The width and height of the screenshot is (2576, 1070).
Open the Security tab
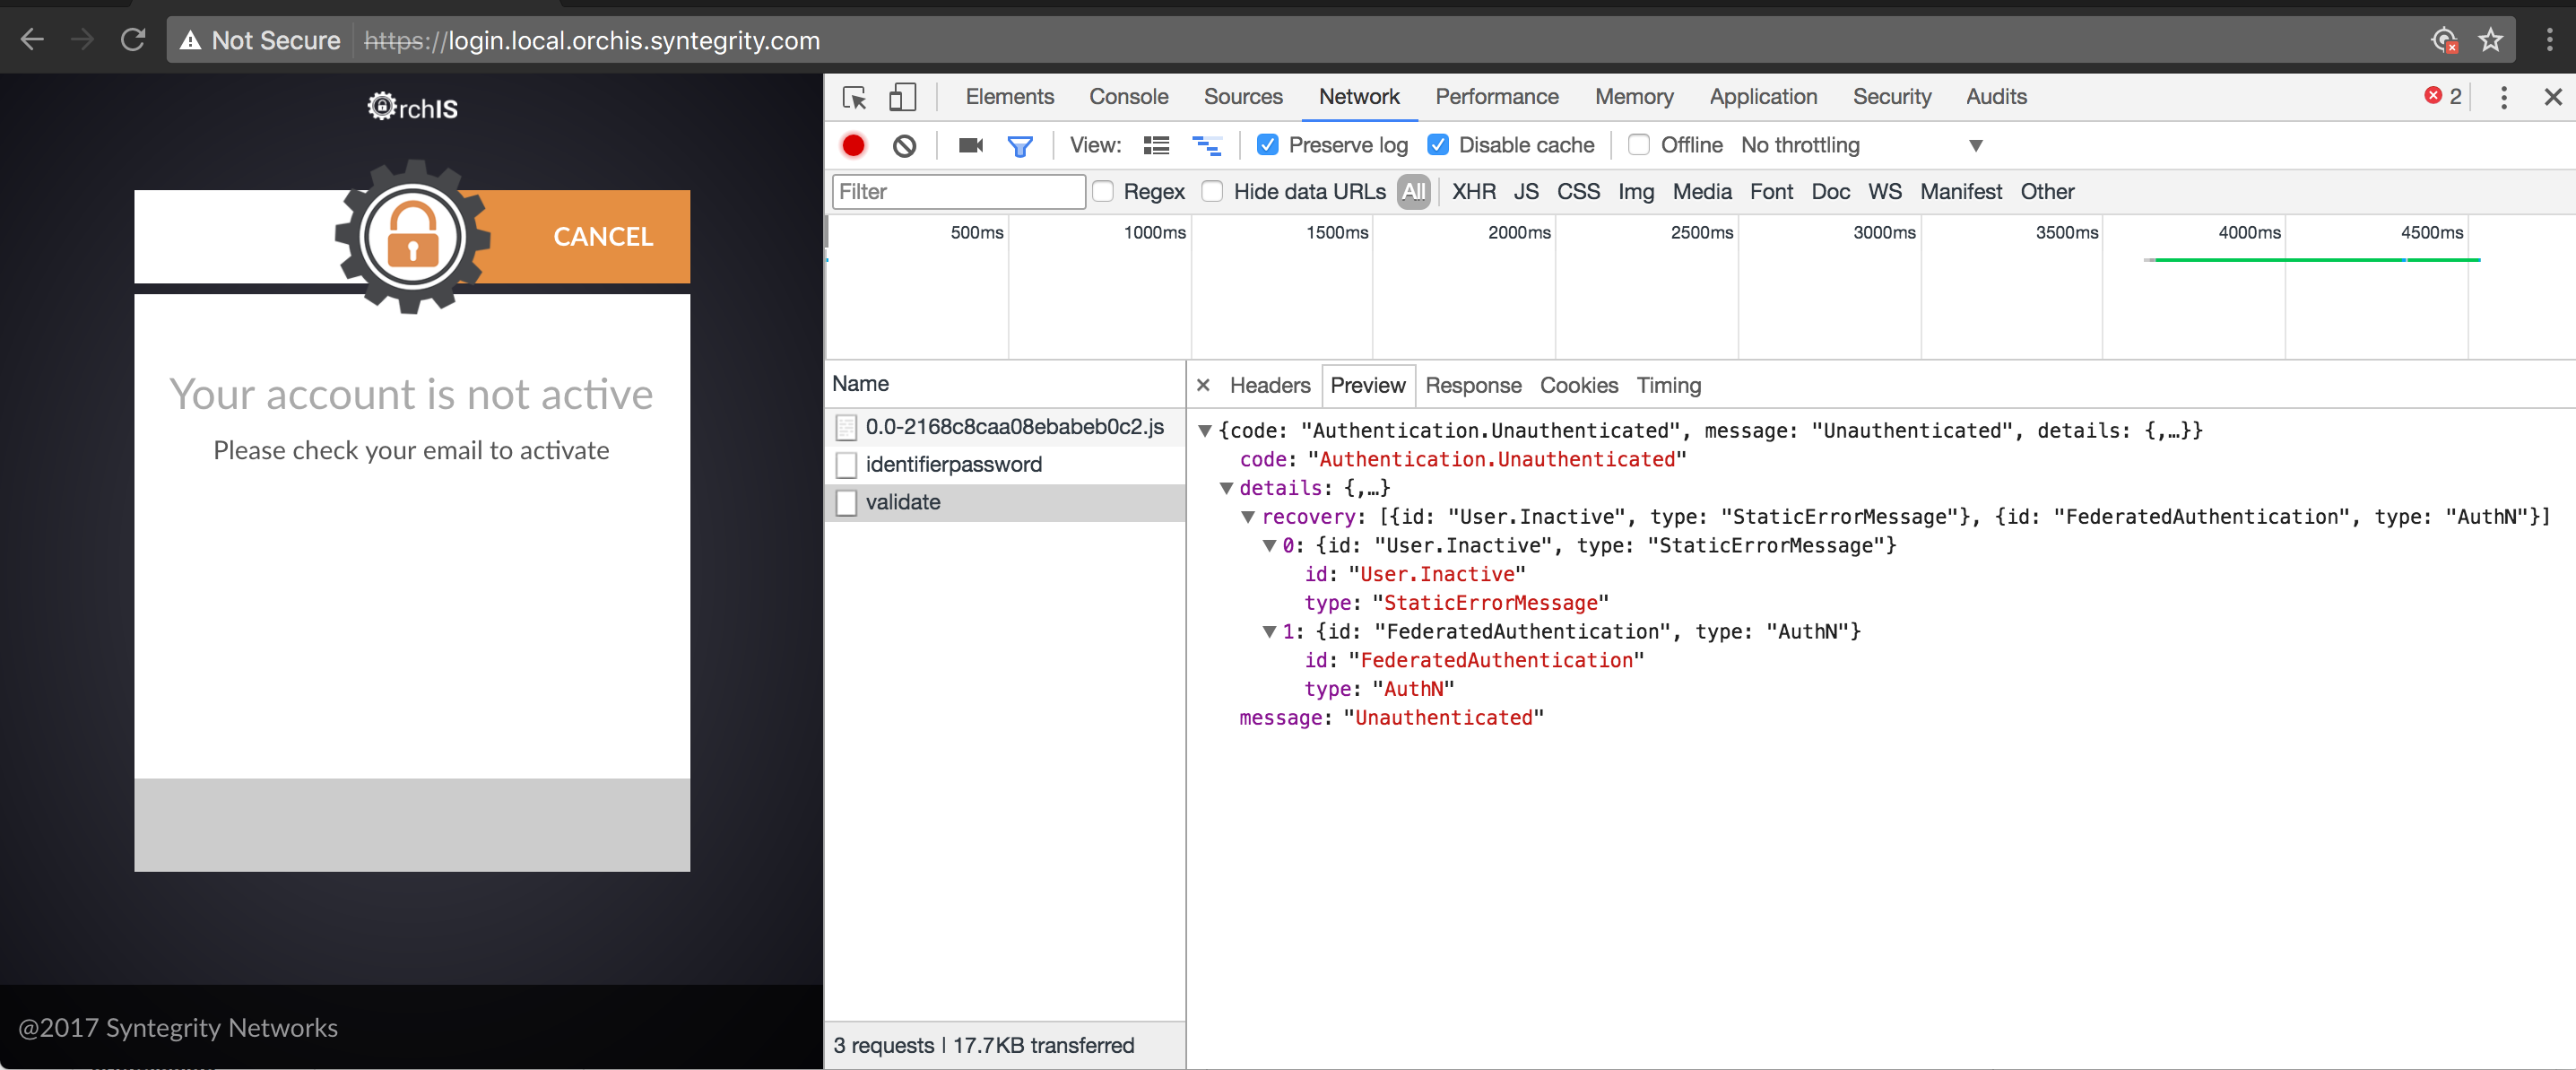pyautogui.click(x=1891, y=97)
